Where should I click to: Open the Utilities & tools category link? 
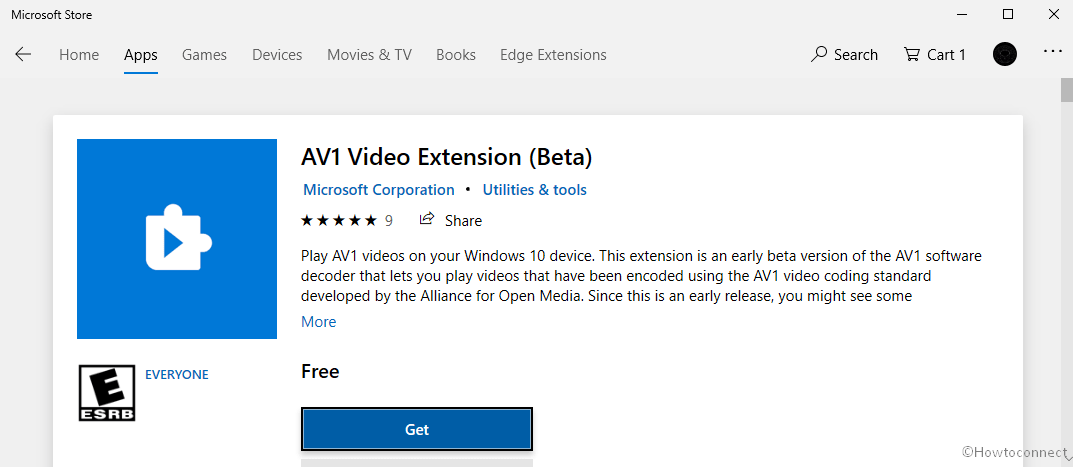click(534, 190)
